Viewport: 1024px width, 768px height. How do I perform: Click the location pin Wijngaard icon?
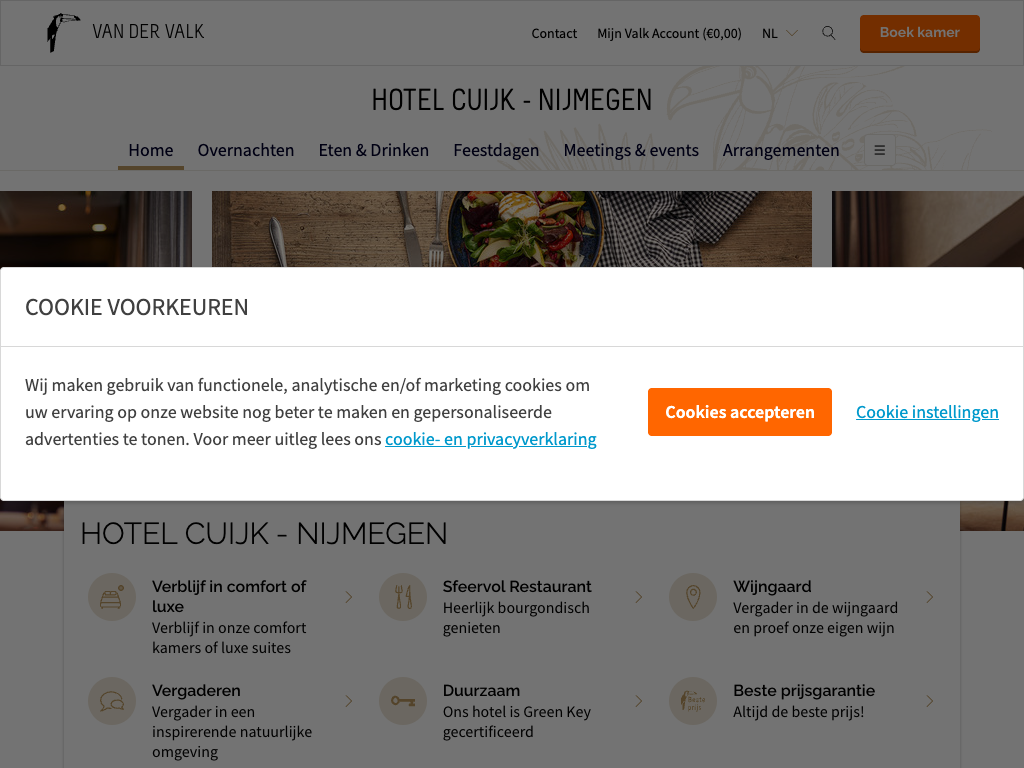(693, 597)
